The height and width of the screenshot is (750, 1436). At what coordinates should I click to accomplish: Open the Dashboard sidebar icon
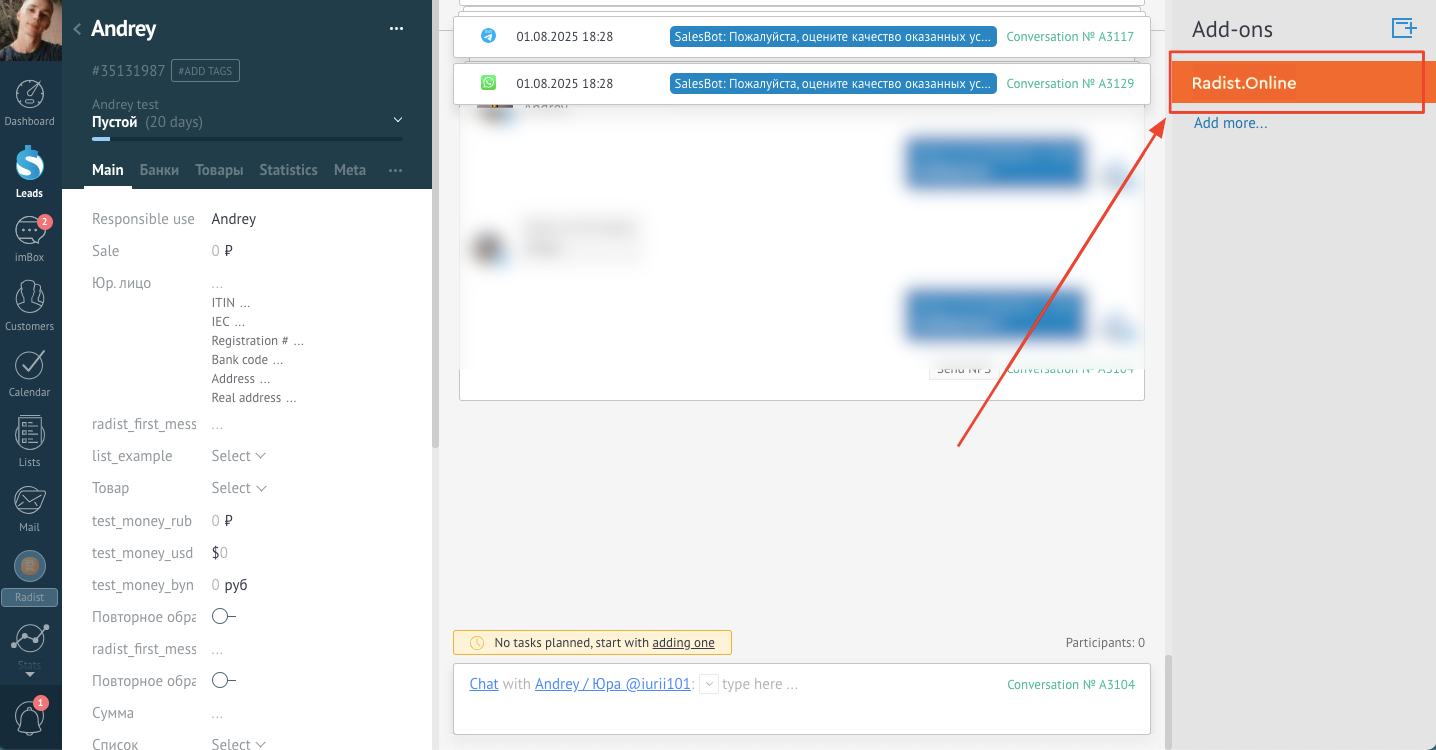click(x=29, y=102)
